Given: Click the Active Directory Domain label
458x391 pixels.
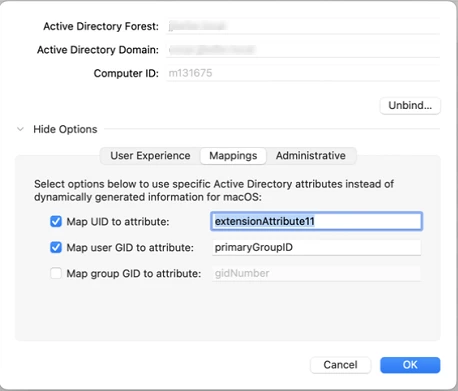Looking at the screenshot, I should point(98,50).
